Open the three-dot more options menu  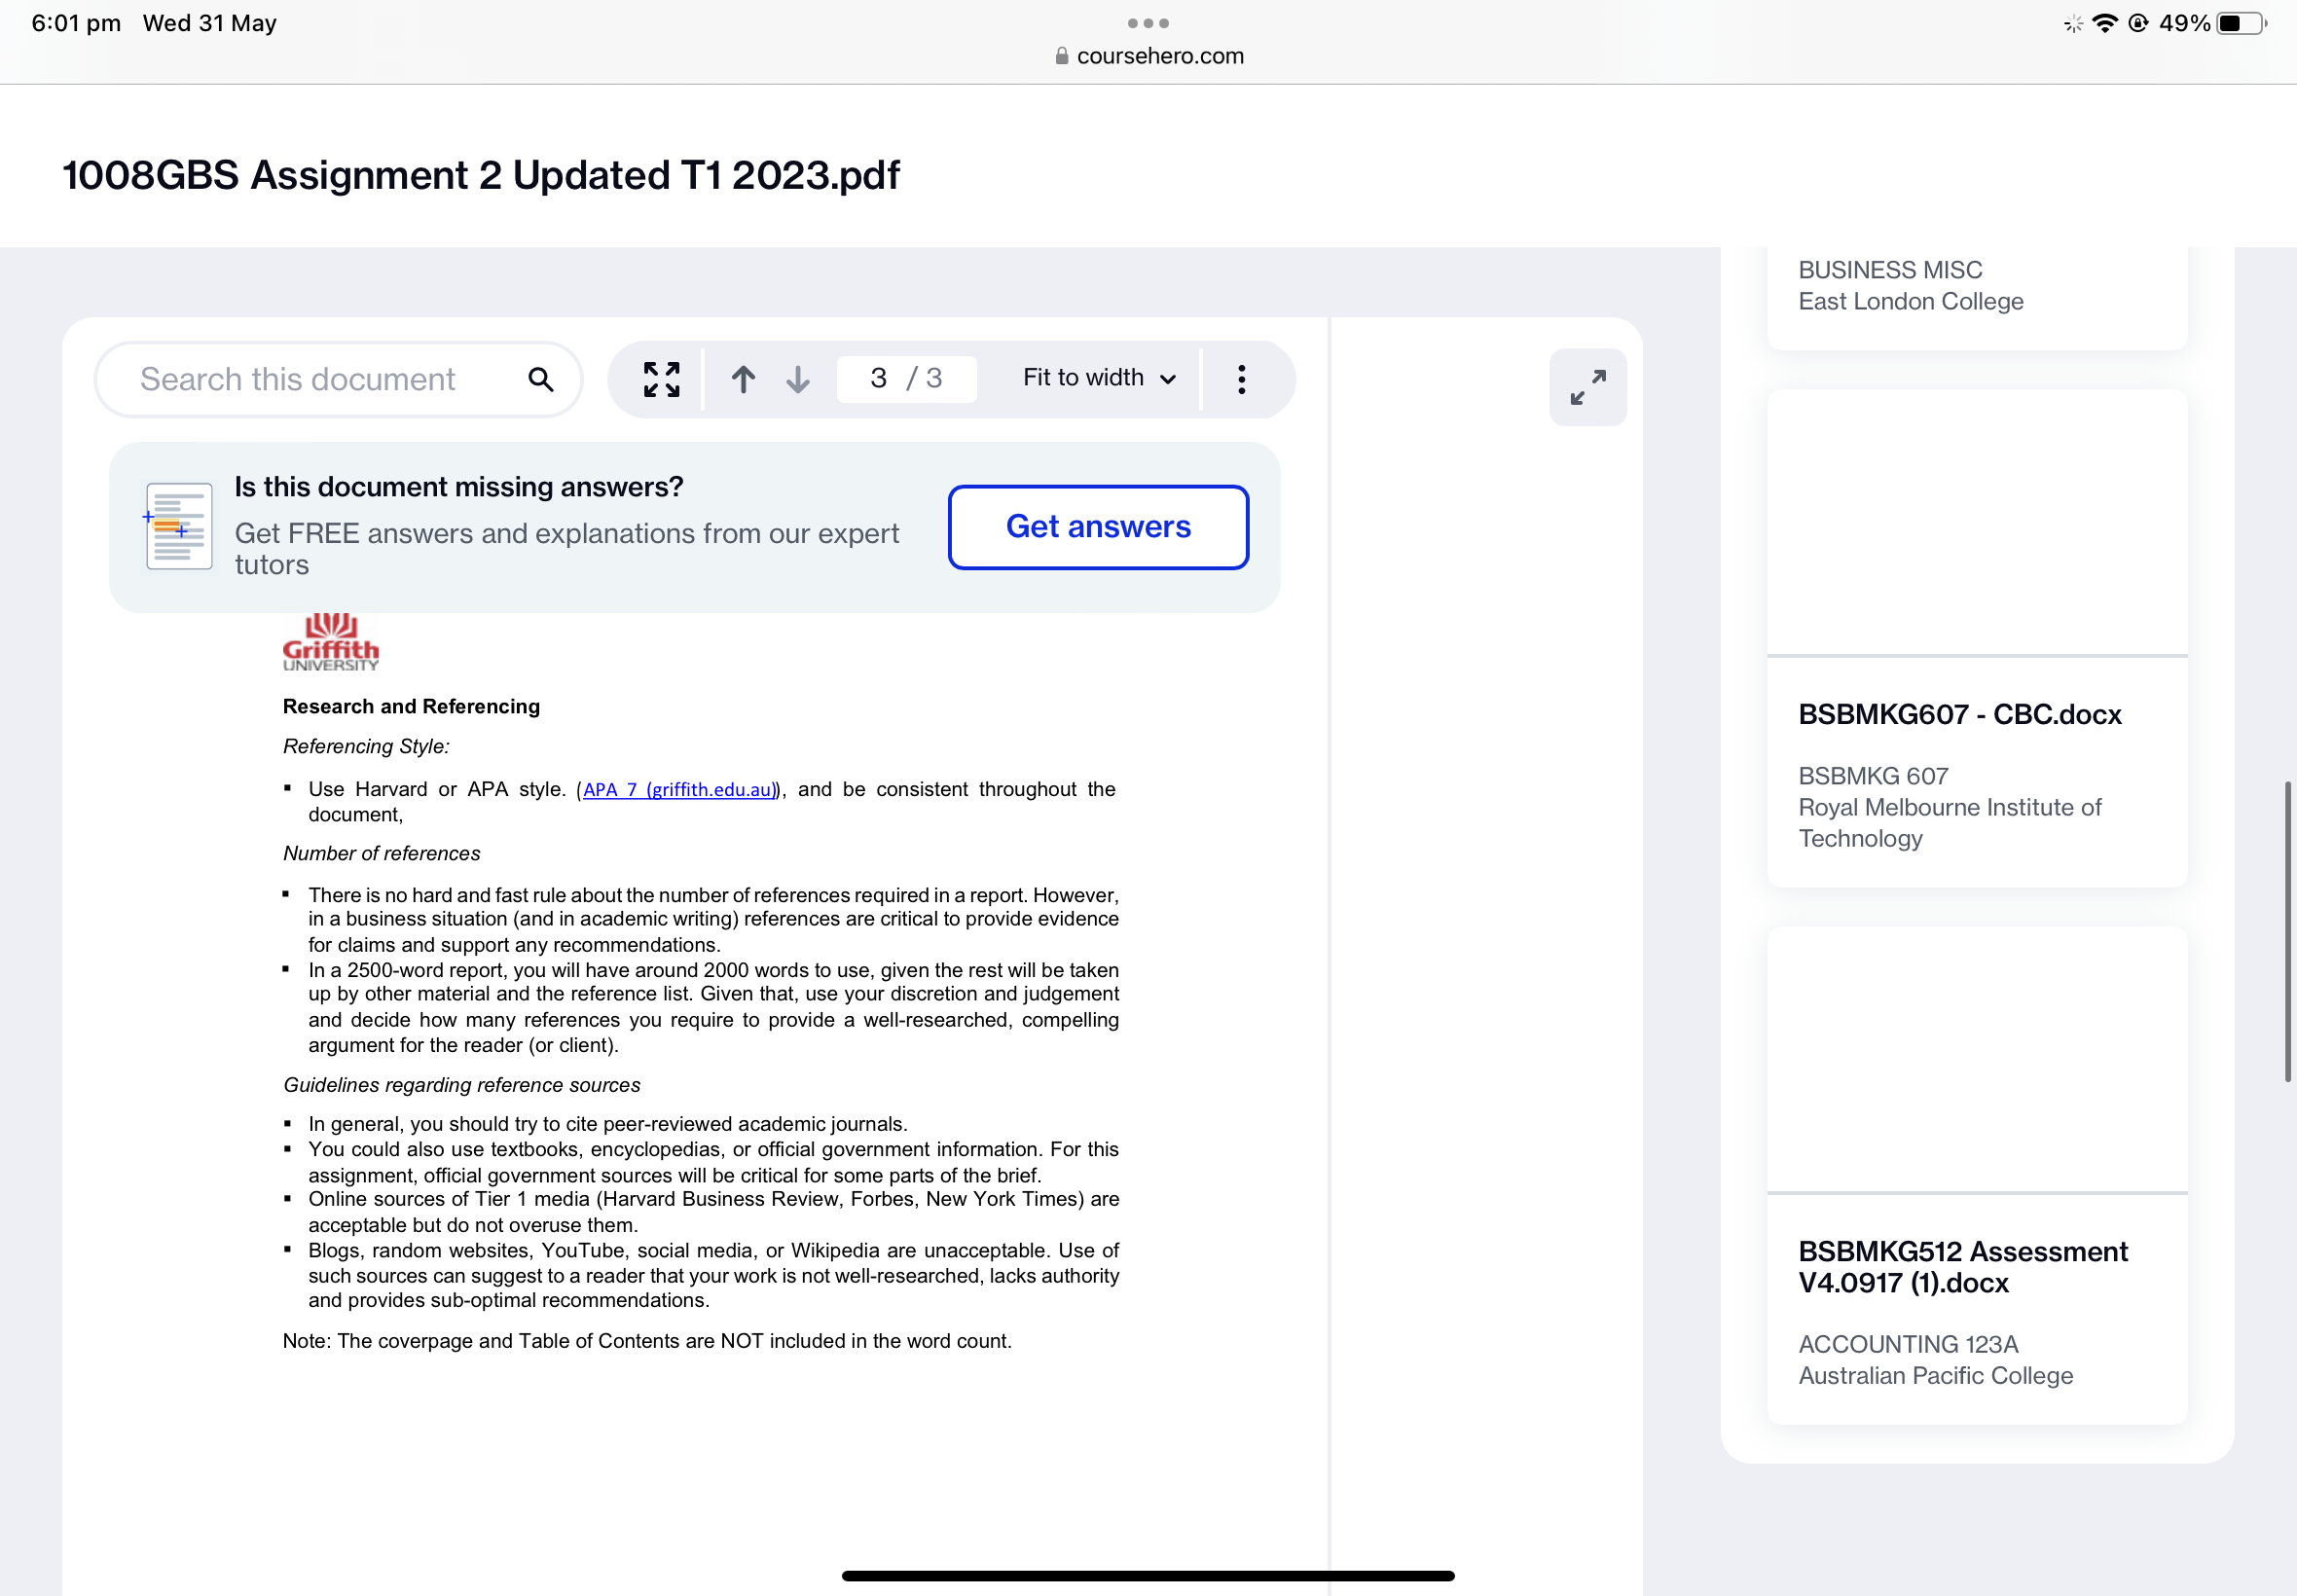tap(1241, 379)
